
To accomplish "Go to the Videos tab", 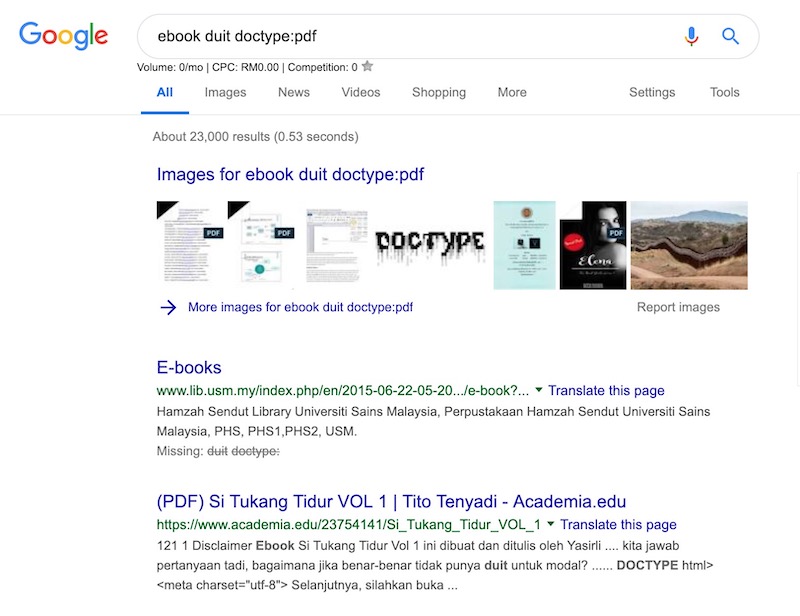I will (x=361, y=92).
